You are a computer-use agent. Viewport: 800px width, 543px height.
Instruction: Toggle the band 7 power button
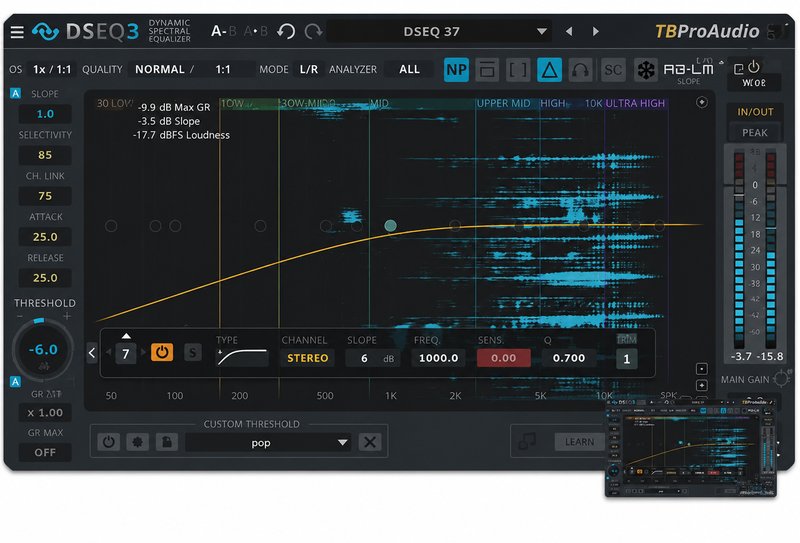tap(162, 352)
